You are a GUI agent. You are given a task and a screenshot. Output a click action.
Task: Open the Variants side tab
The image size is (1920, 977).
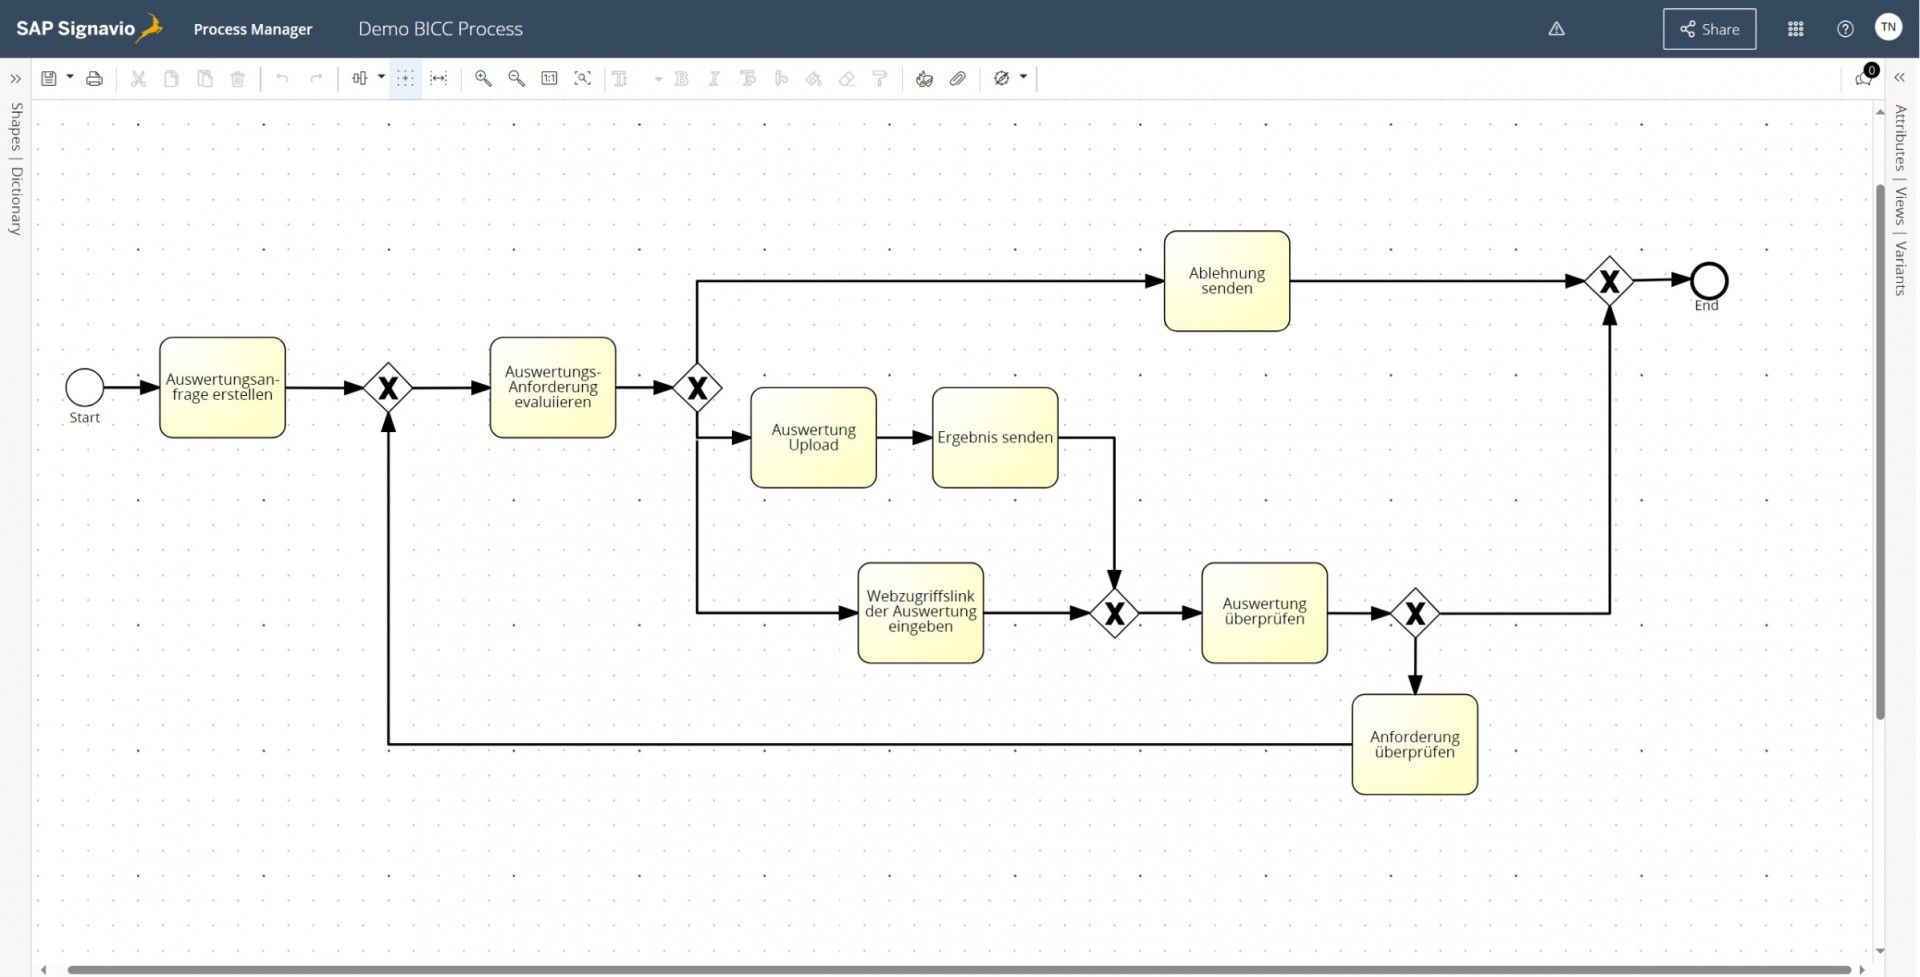click(x=1900, y=267)
